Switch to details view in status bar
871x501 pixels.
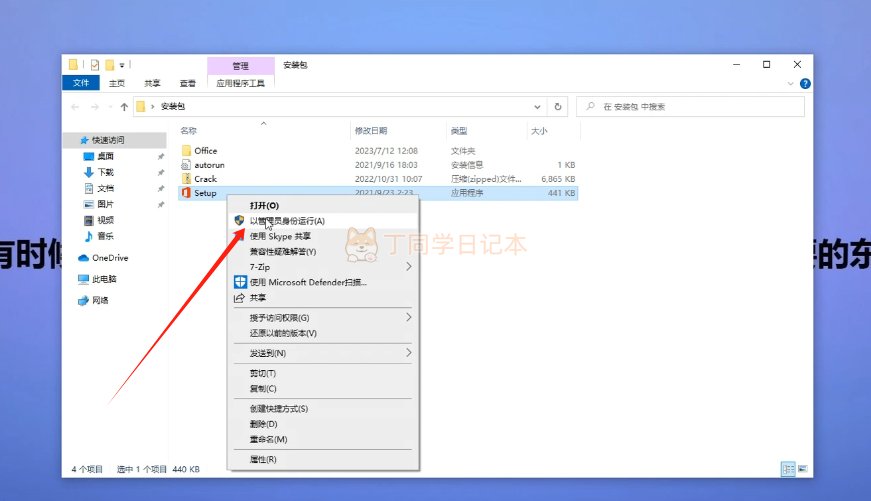coord(787,468)
